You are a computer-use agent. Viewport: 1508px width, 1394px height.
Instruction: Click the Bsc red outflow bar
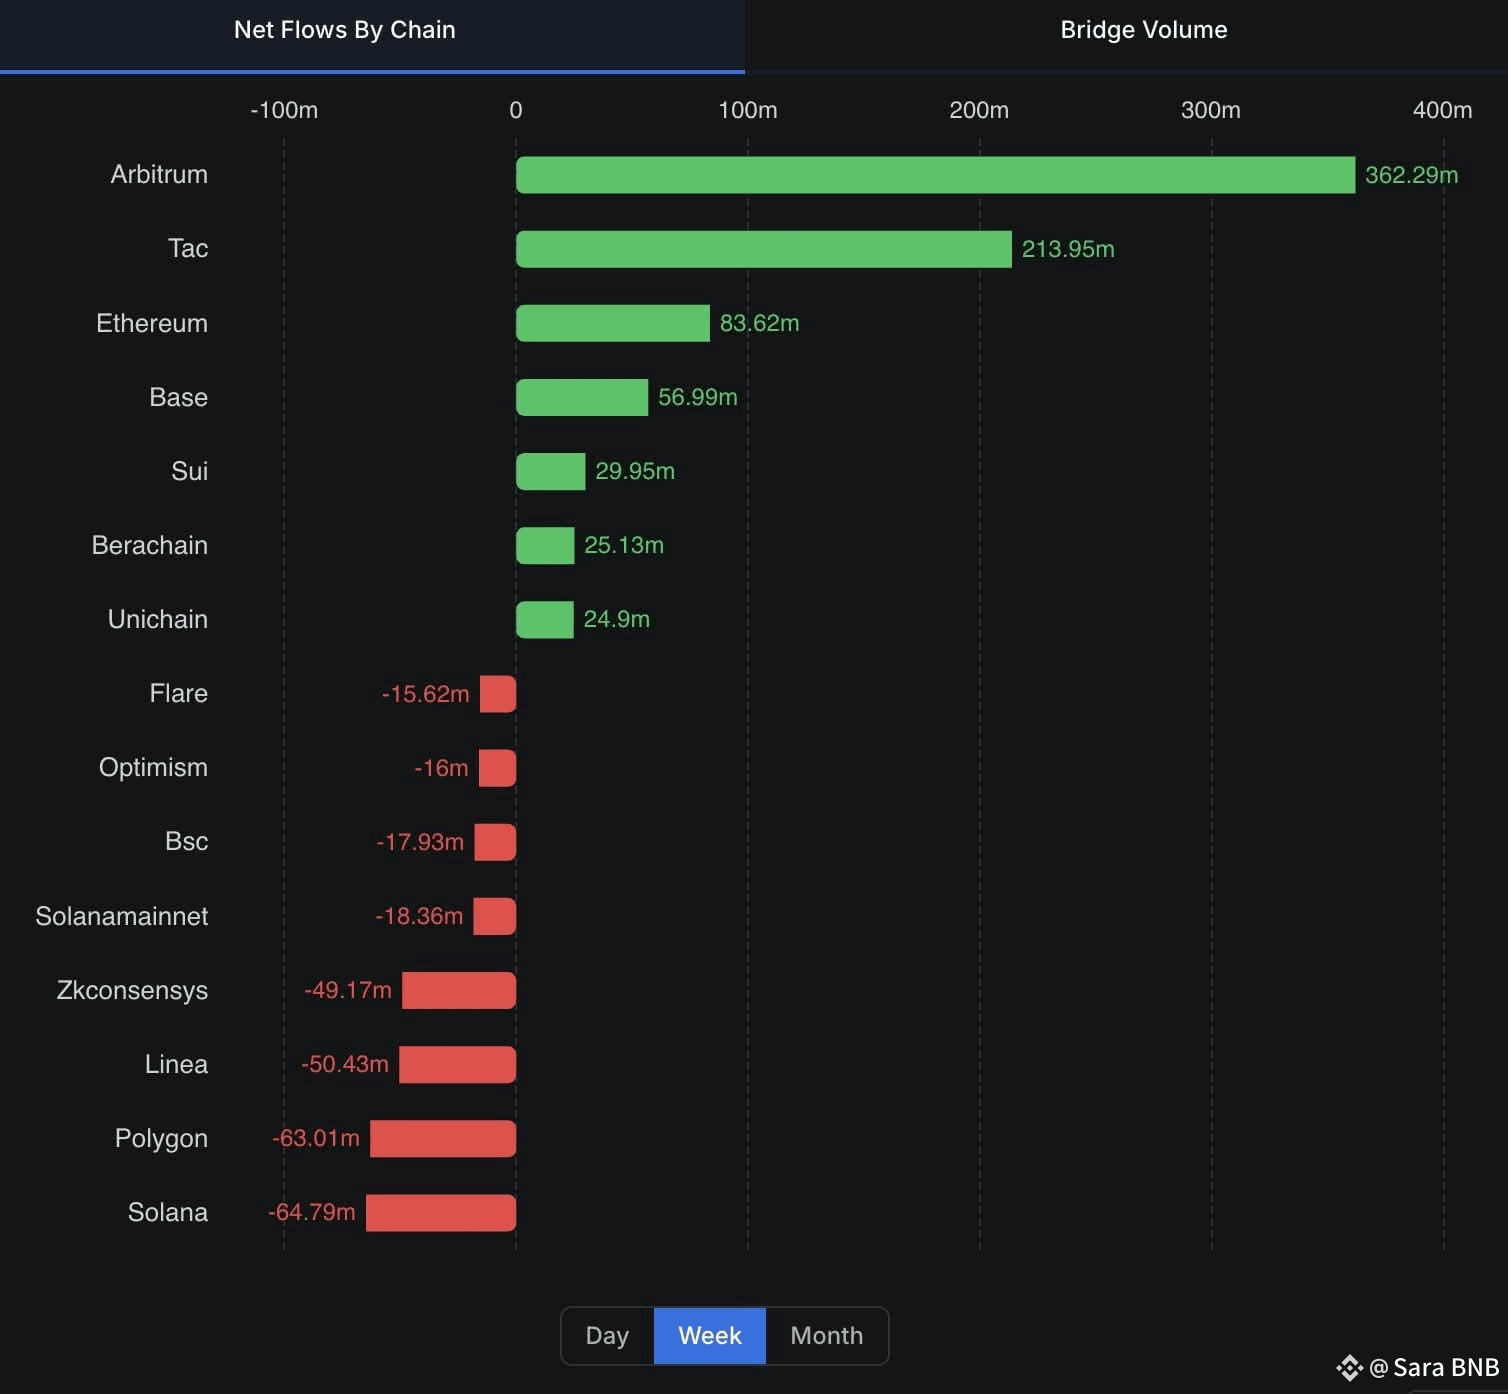[495, 842]
